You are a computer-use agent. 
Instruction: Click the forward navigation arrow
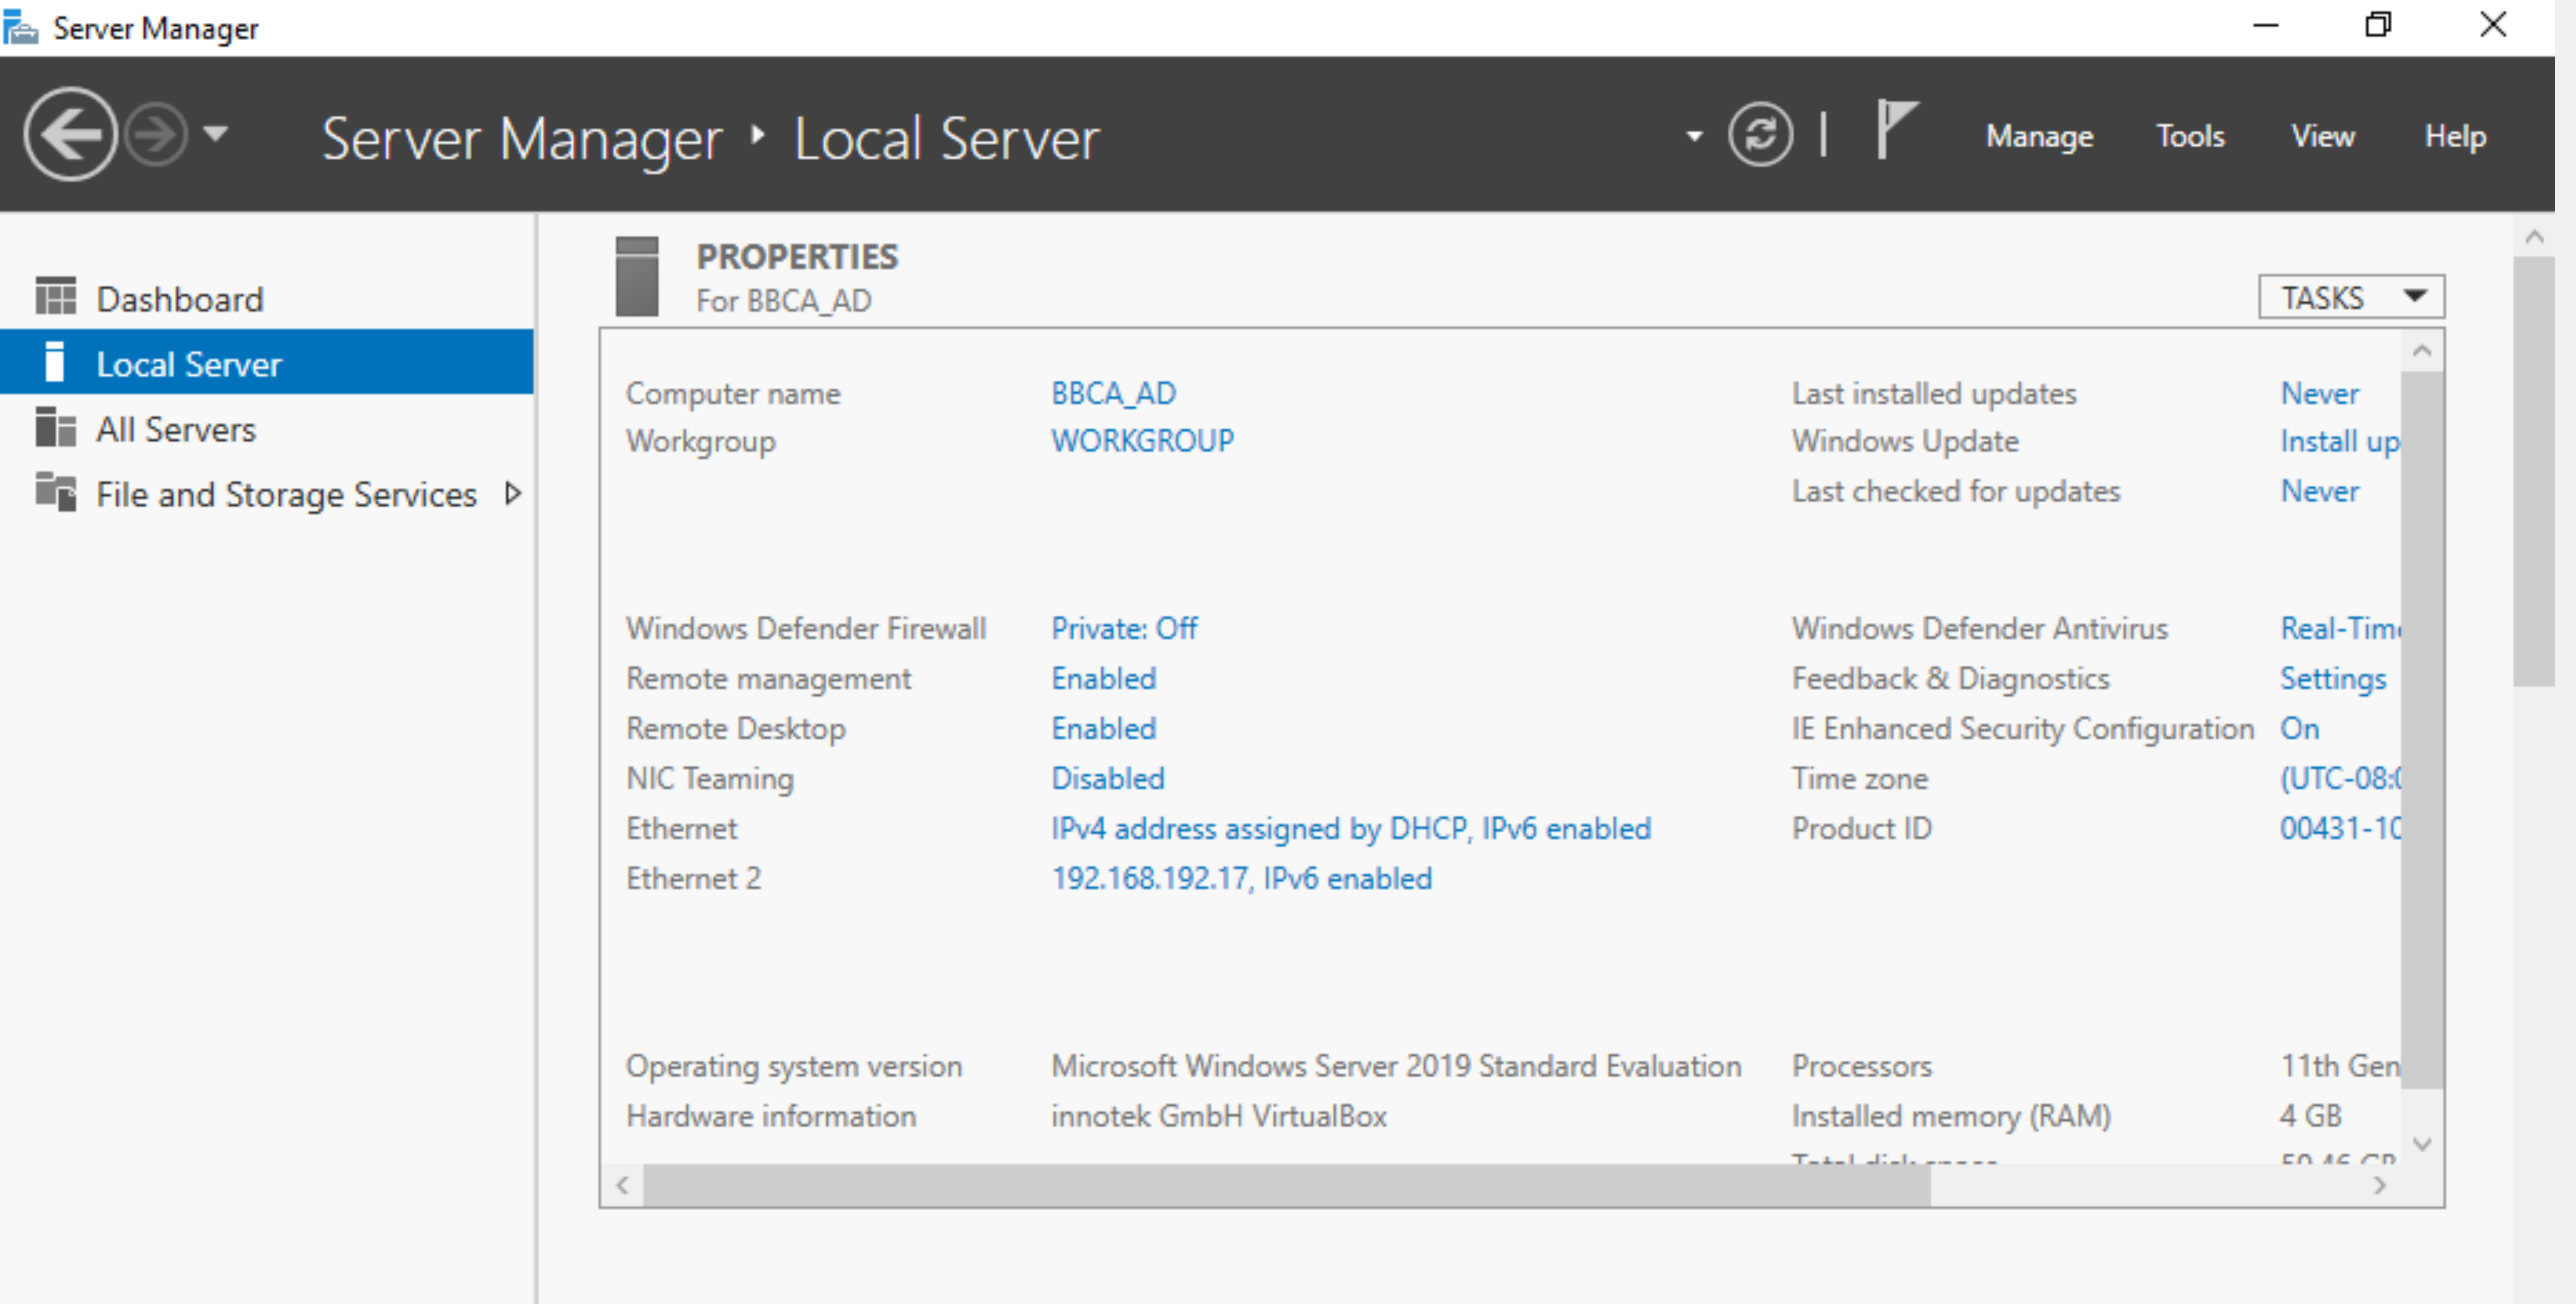pyautogui.click(x=156, y=134)
